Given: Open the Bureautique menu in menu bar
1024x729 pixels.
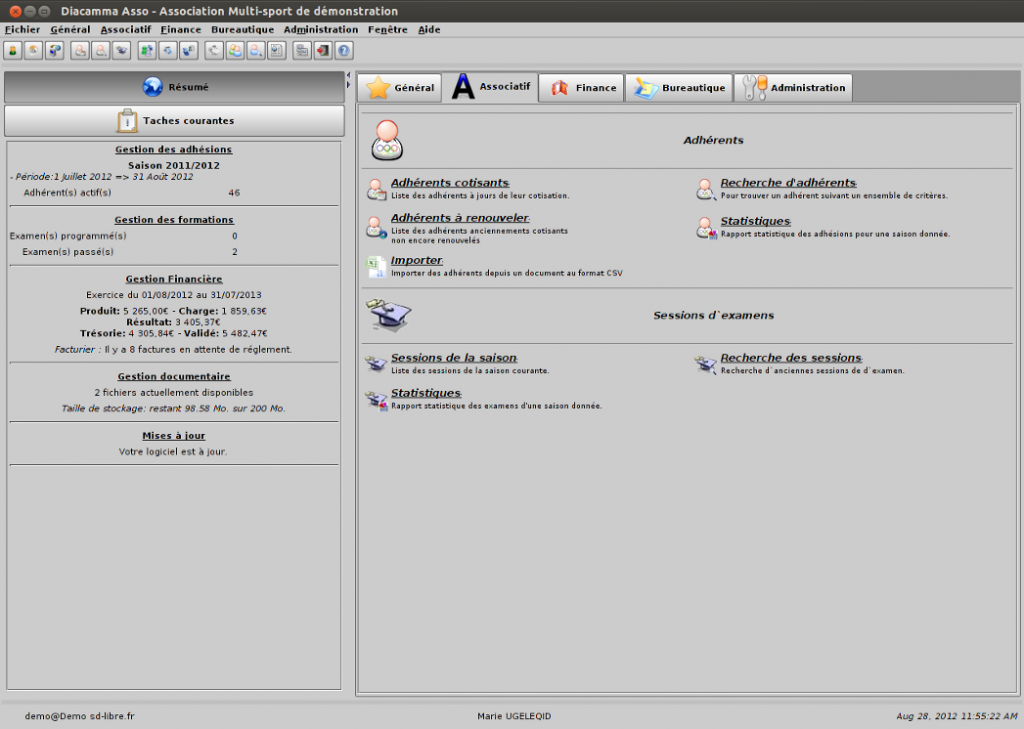Looking at the screenshot, I should [x=242, y=29].
